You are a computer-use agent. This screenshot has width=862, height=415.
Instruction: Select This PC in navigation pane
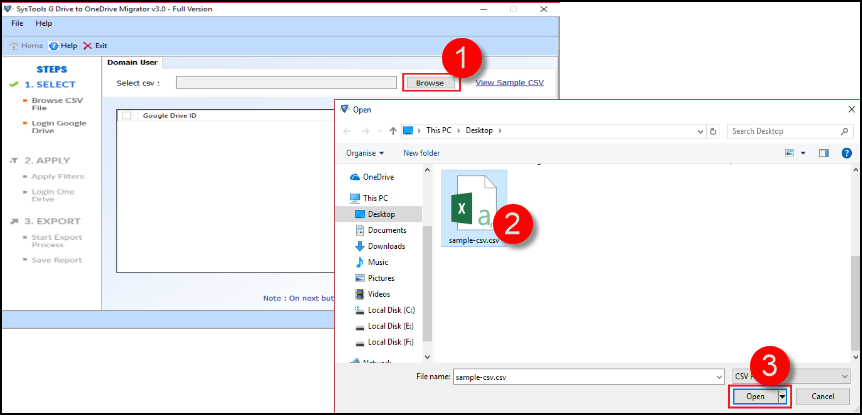click(x=369, y=198)
